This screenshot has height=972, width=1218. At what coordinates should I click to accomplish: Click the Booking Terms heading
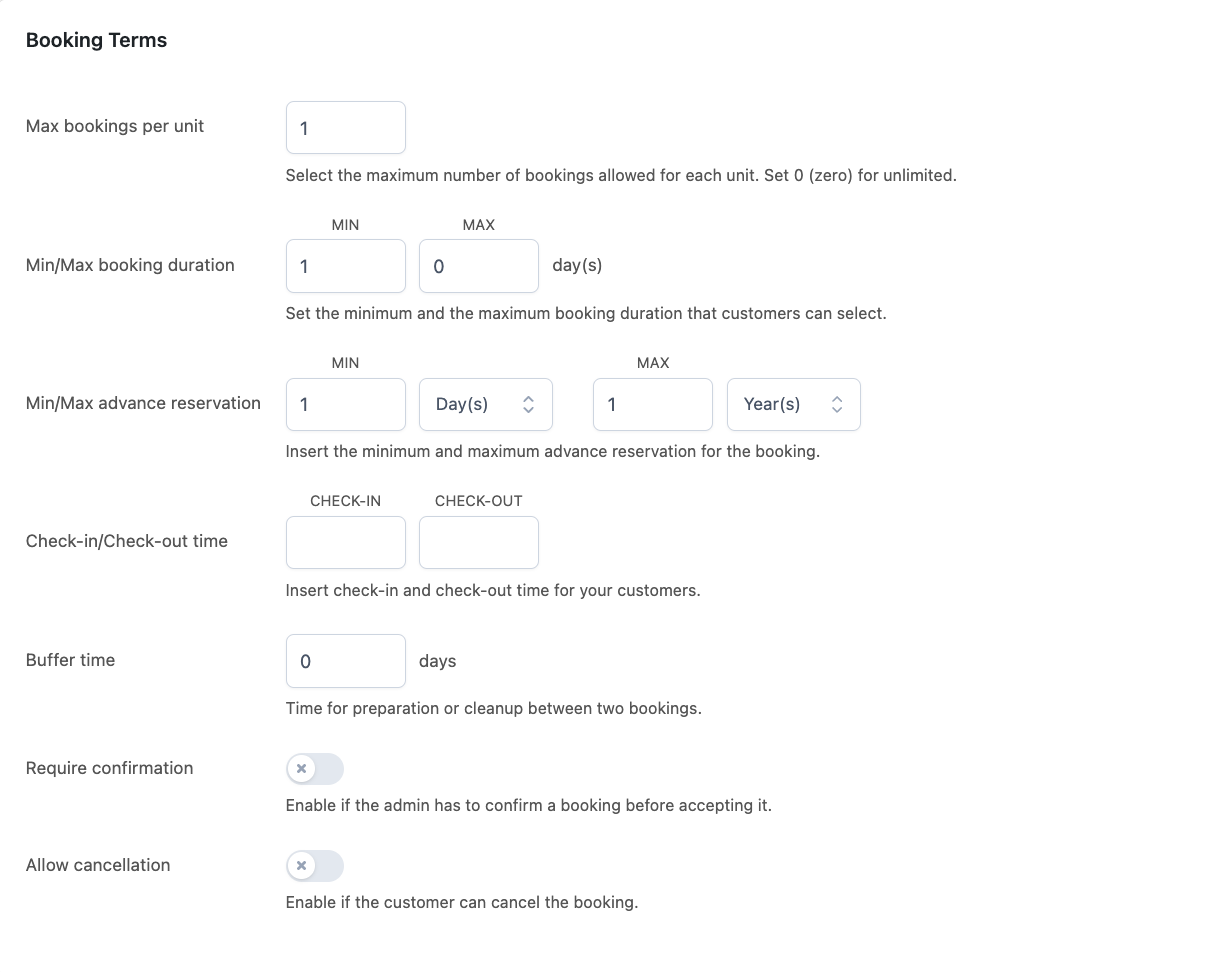(96, 40)
